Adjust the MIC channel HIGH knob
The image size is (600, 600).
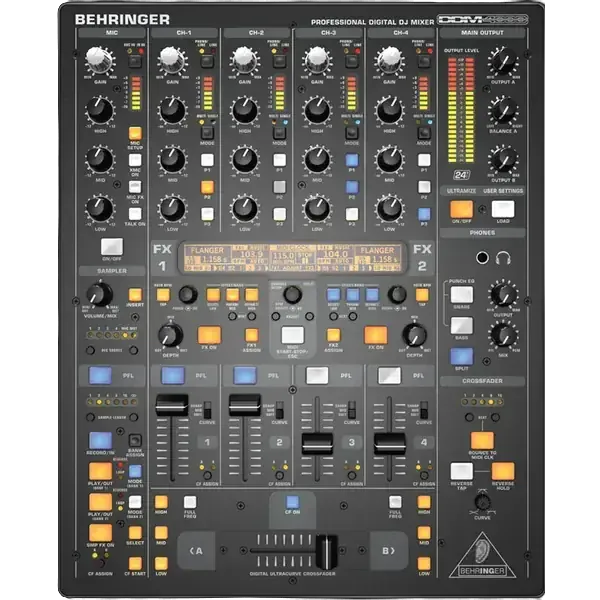tap(99, 110)
